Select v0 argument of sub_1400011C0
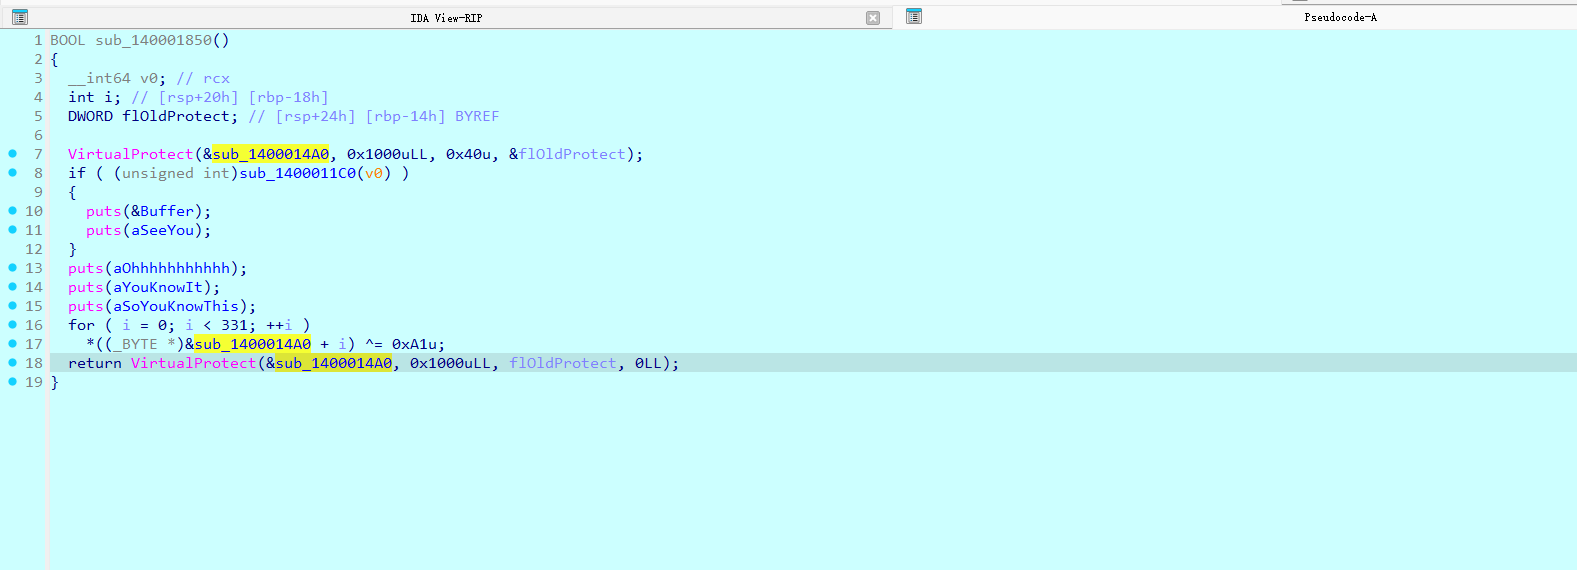 pos(374,173)
